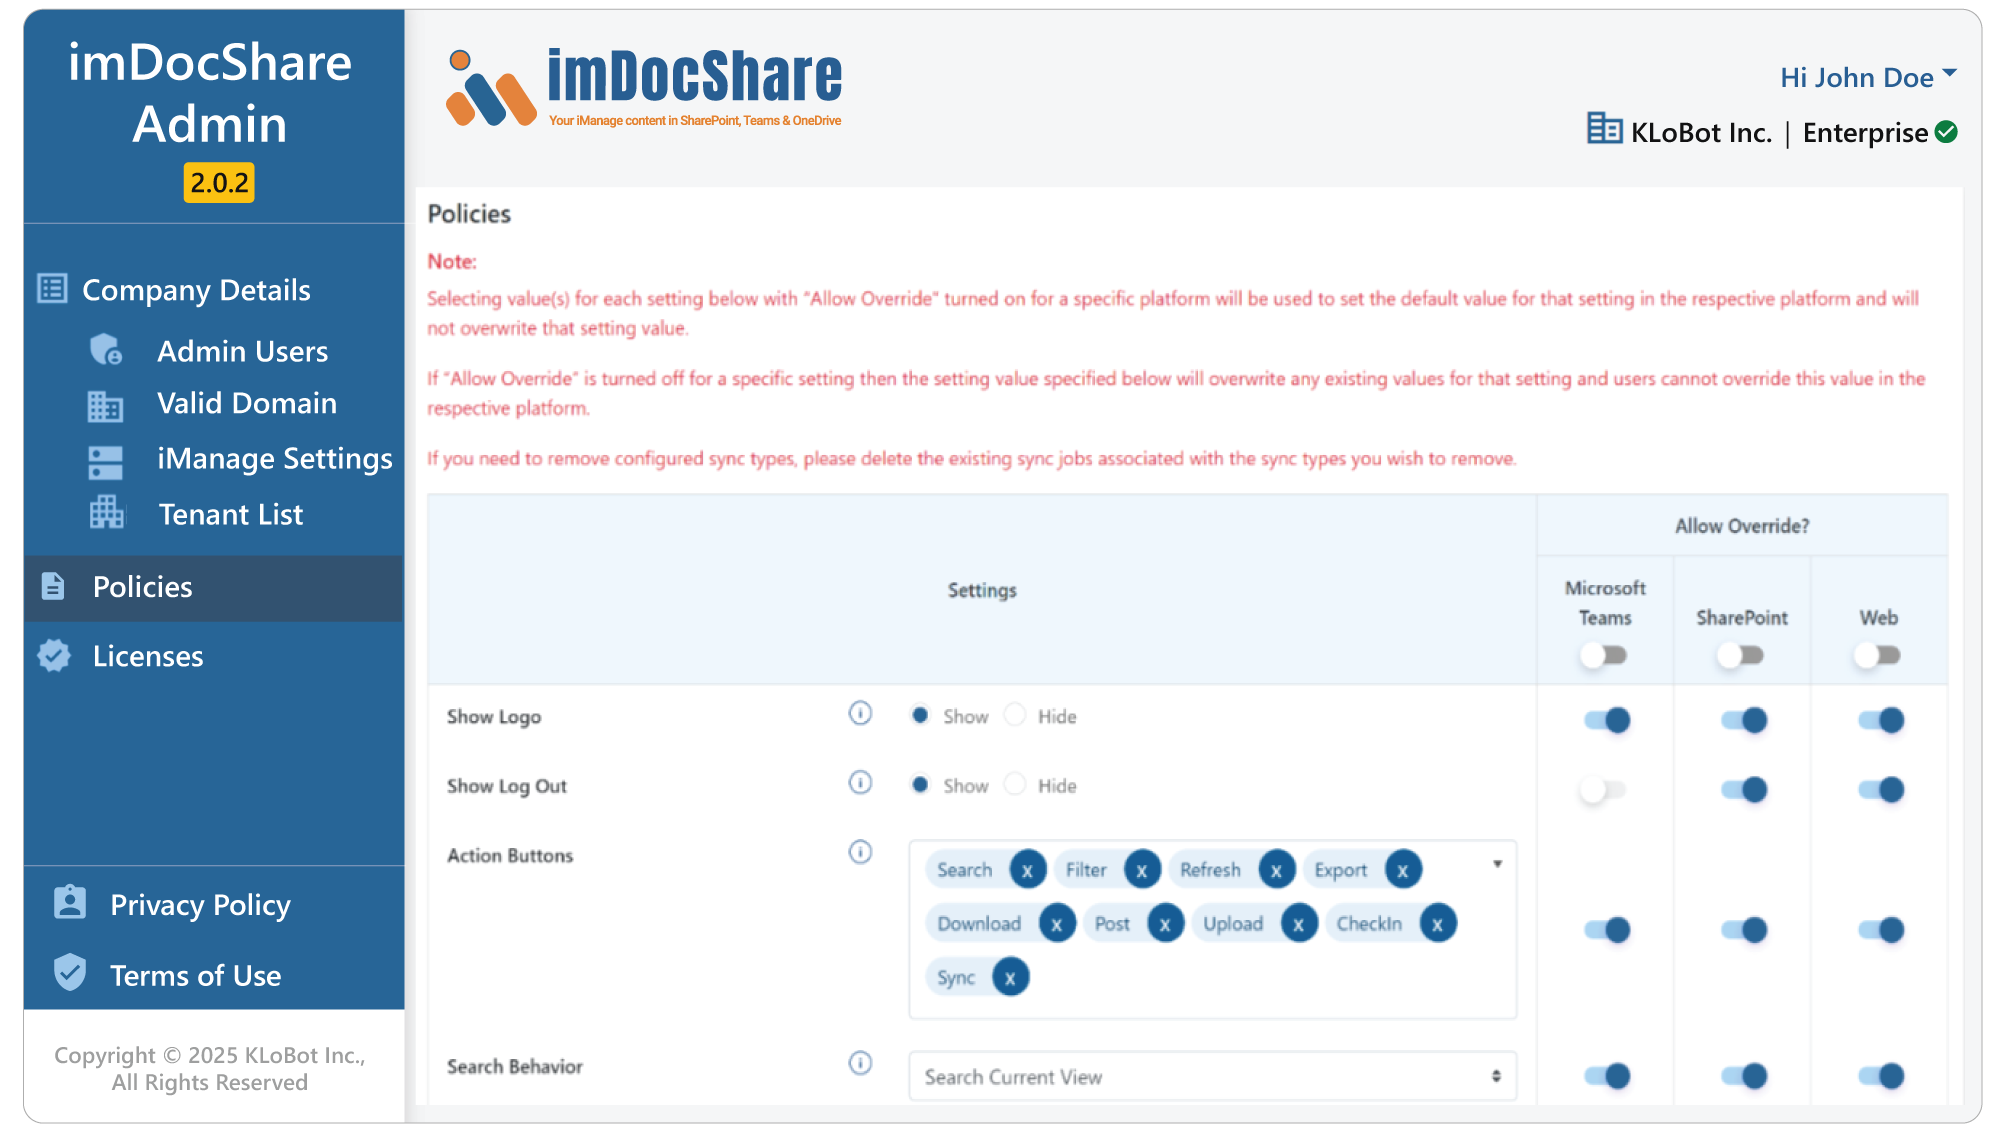Open Licenses in sidebar

148,656
